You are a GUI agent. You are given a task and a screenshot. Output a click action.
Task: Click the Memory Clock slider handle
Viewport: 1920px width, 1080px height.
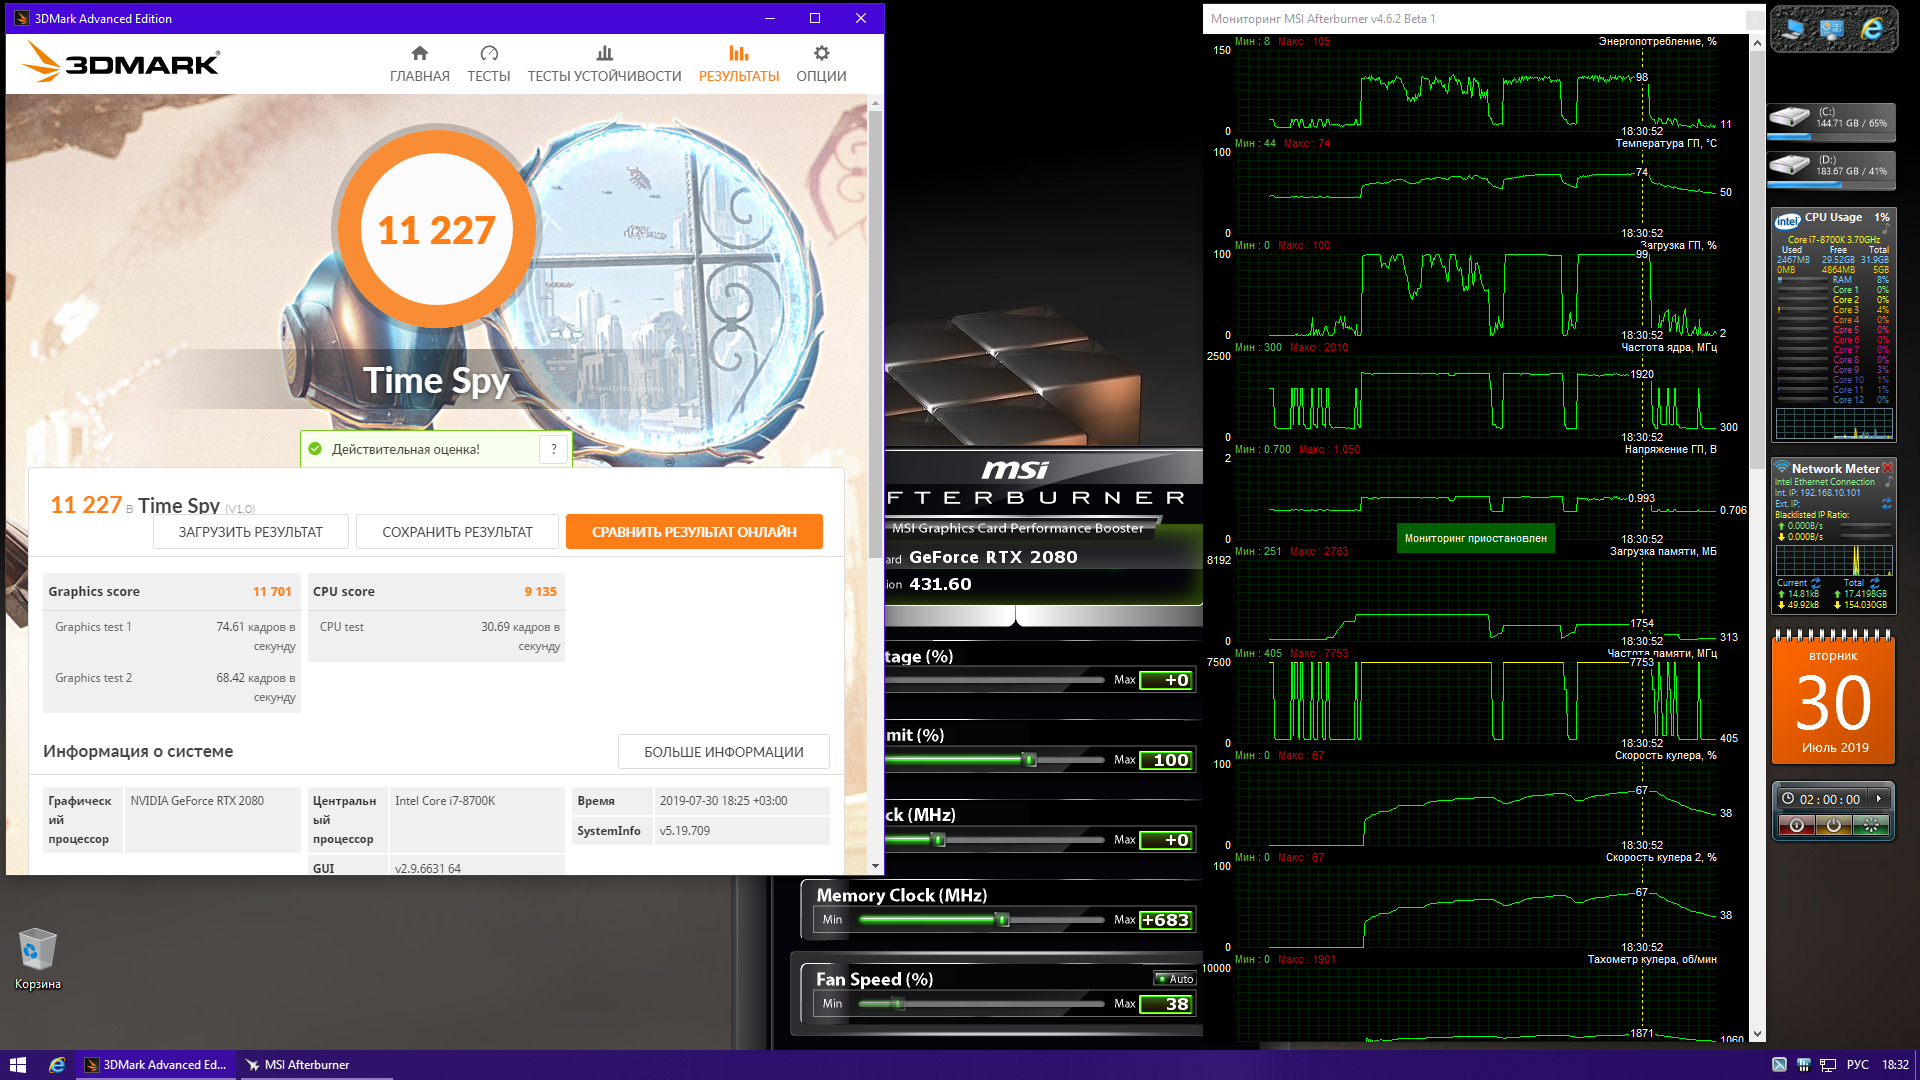tap(1002, 920)
